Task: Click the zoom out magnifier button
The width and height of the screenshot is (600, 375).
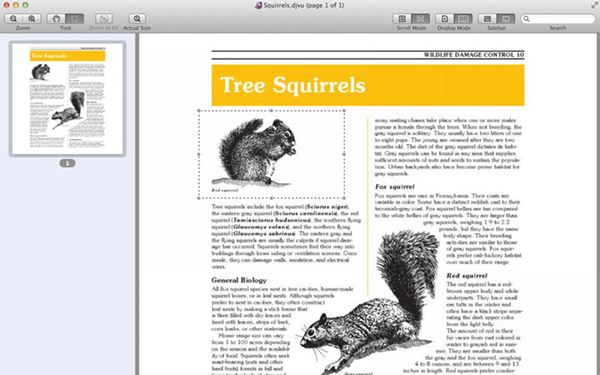Action: [13, 18]
